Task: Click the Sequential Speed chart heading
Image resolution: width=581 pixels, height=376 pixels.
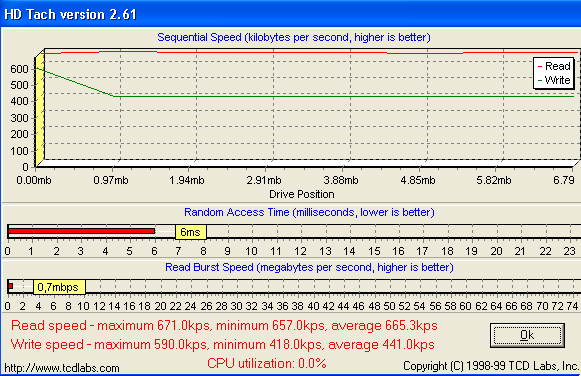Action: pyautogui.click(x=294, y=37)
